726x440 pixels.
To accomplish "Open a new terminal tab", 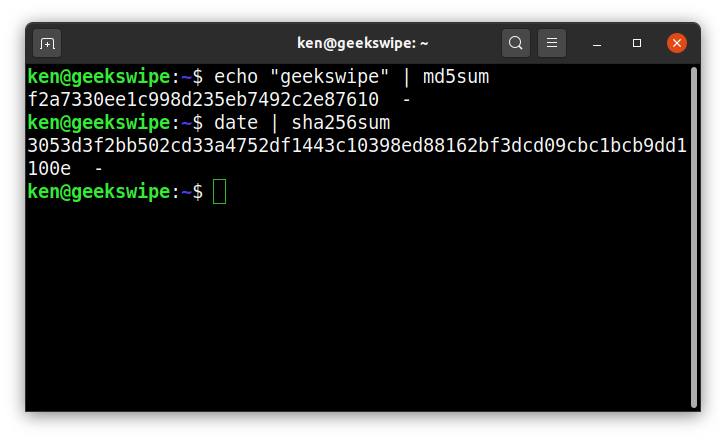I will (x=47, y=44).
